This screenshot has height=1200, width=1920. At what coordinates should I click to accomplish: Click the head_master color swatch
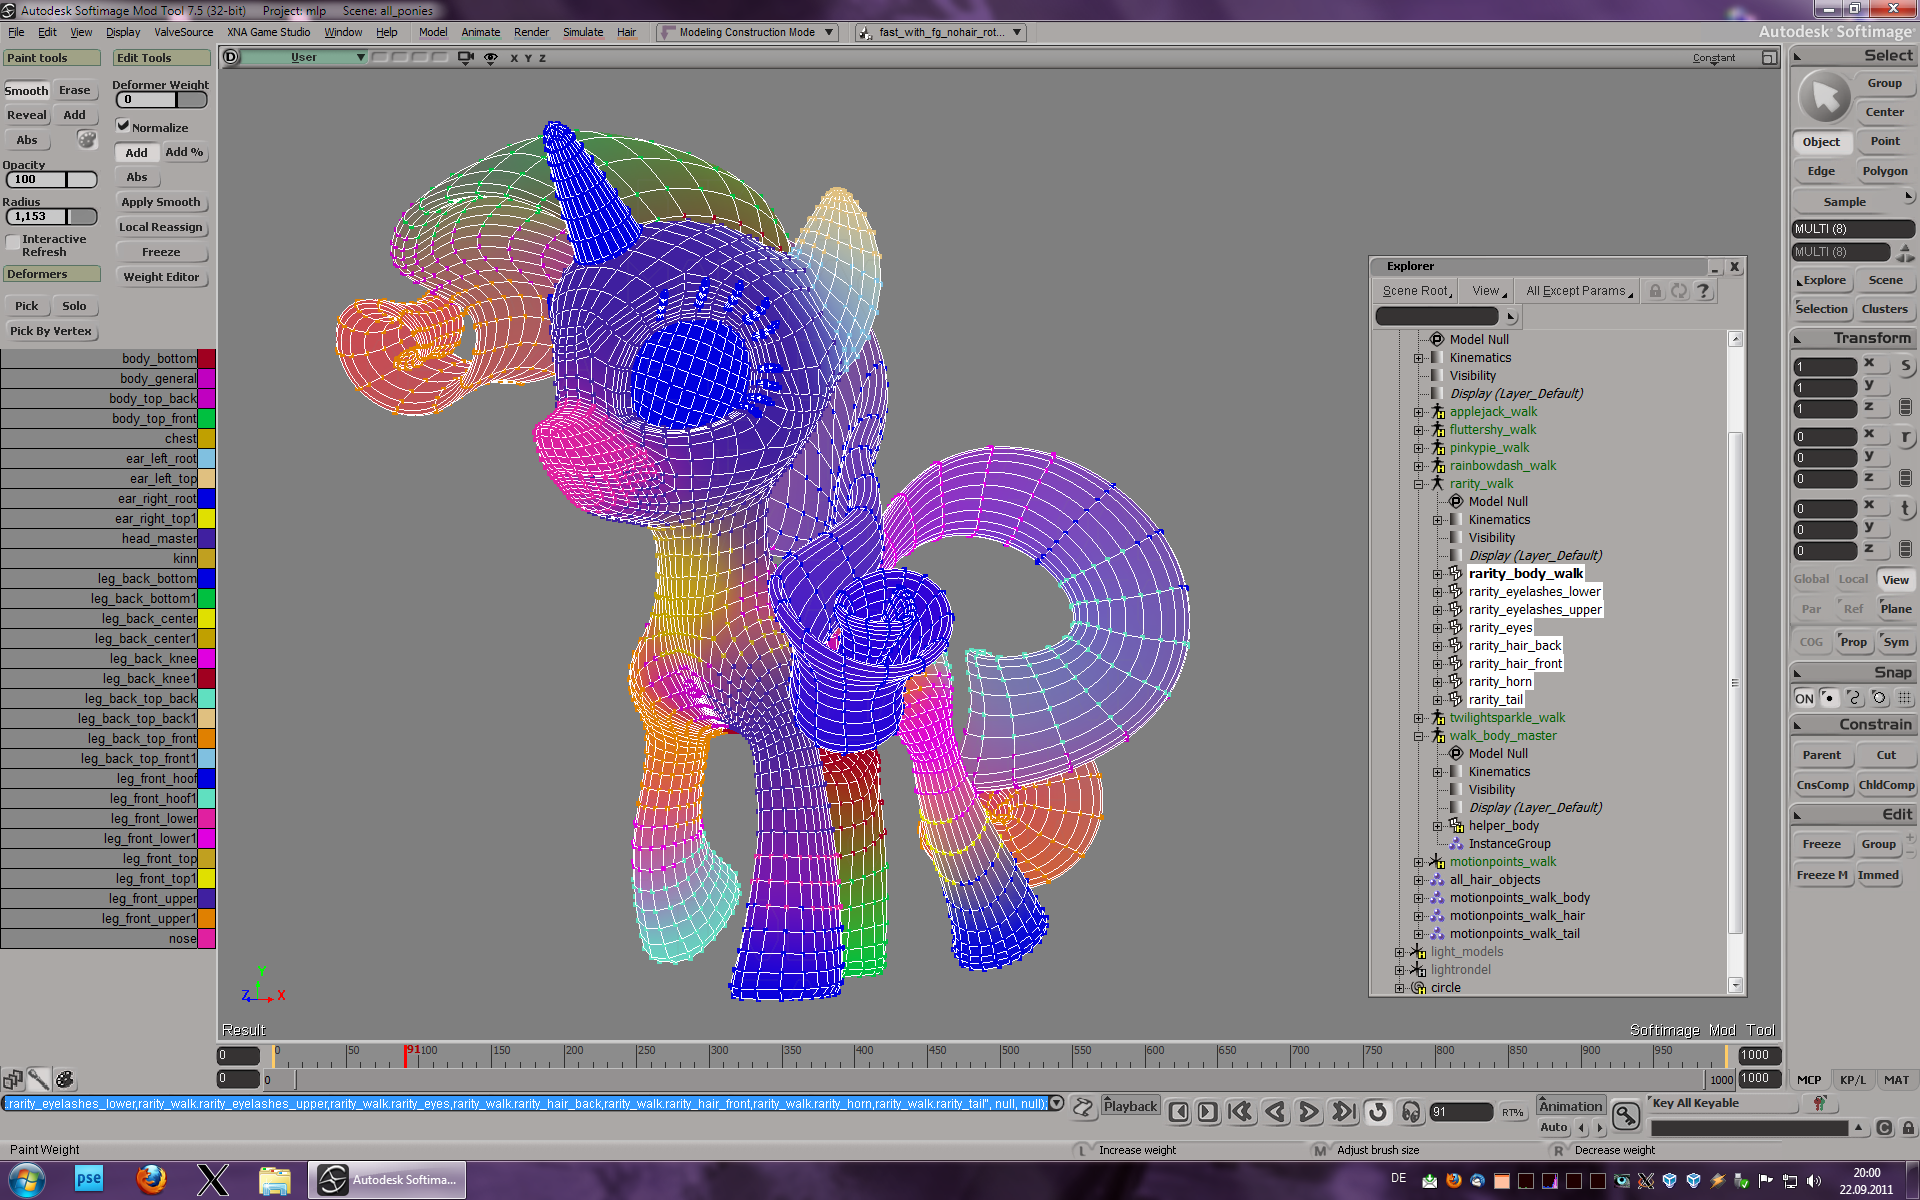click(x=206, y=539)
